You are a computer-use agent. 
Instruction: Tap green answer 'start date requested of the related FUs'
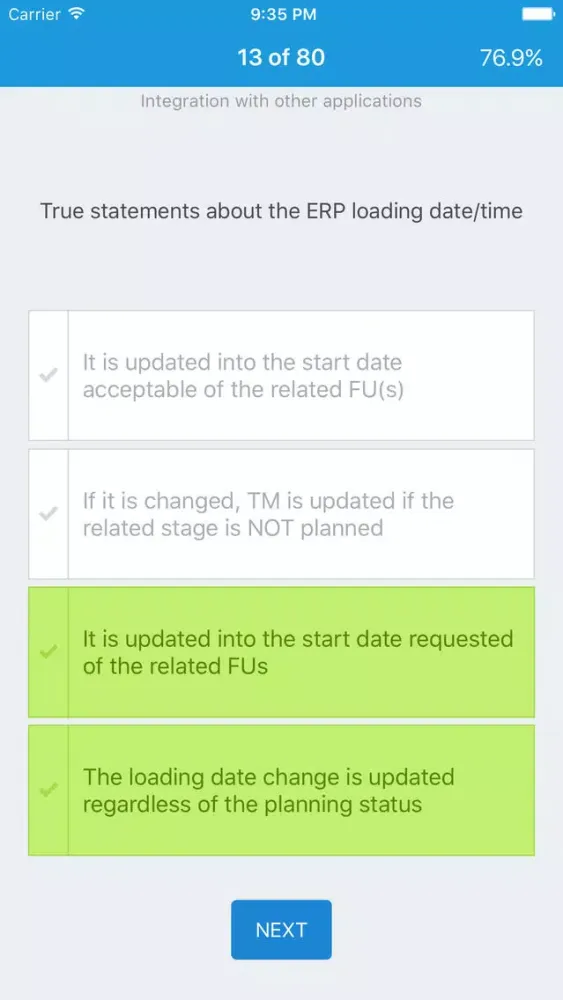281,652
